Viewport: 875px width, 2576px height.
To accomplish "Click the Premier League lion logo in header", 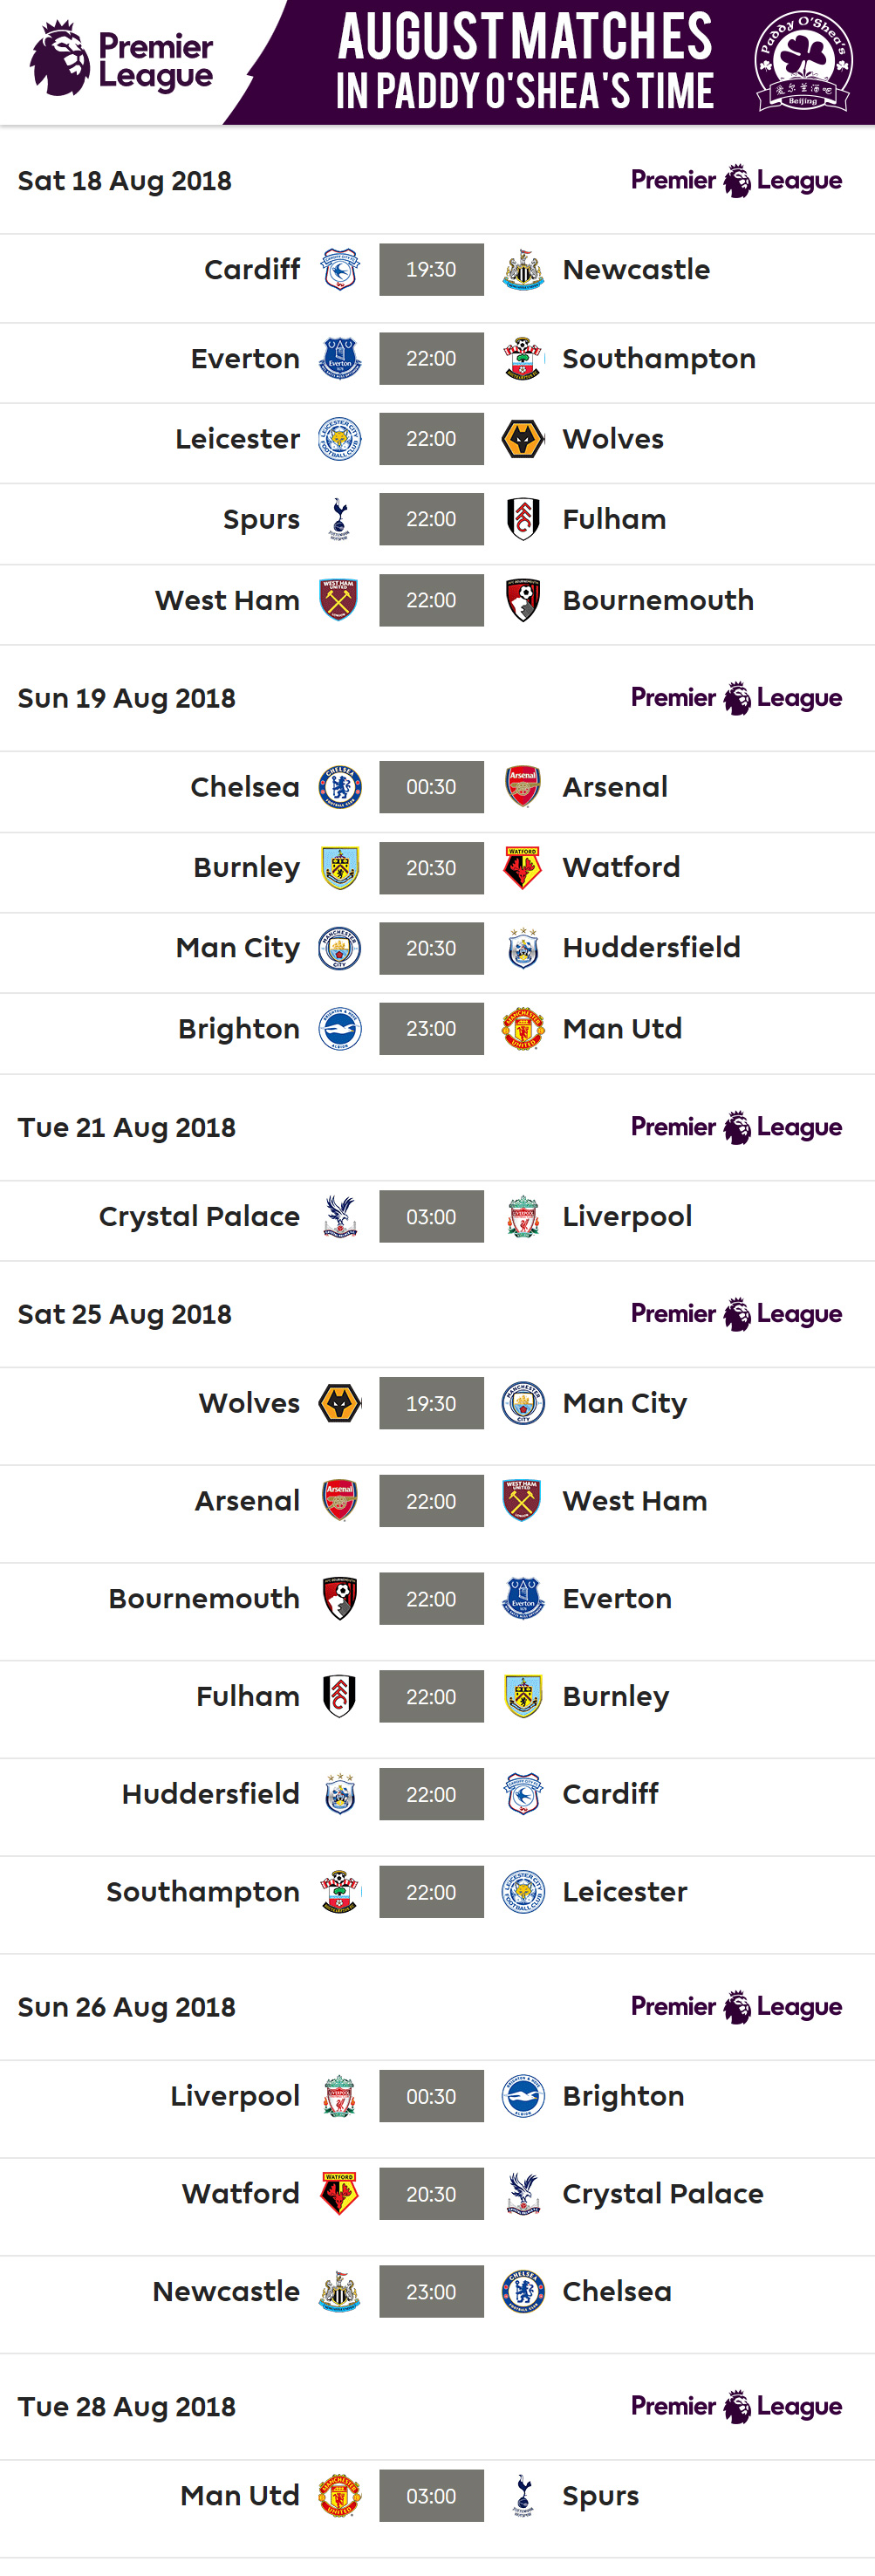I will pos(60,60).
